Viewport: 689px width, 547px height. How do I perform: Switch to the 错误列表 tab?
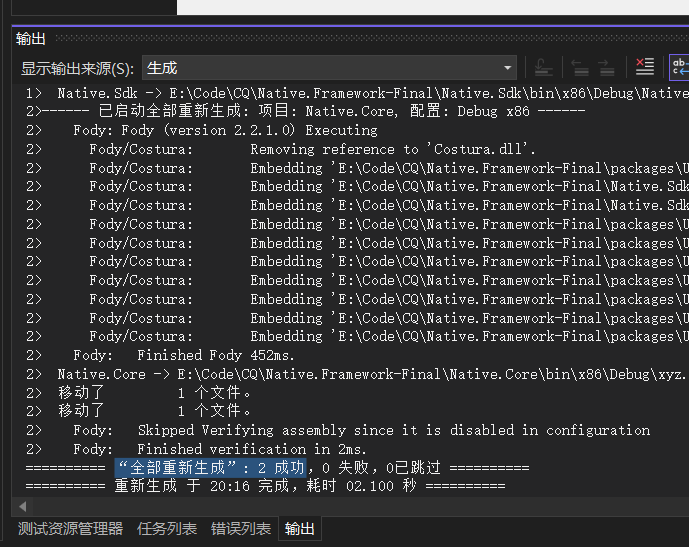[x=240, y=529]
